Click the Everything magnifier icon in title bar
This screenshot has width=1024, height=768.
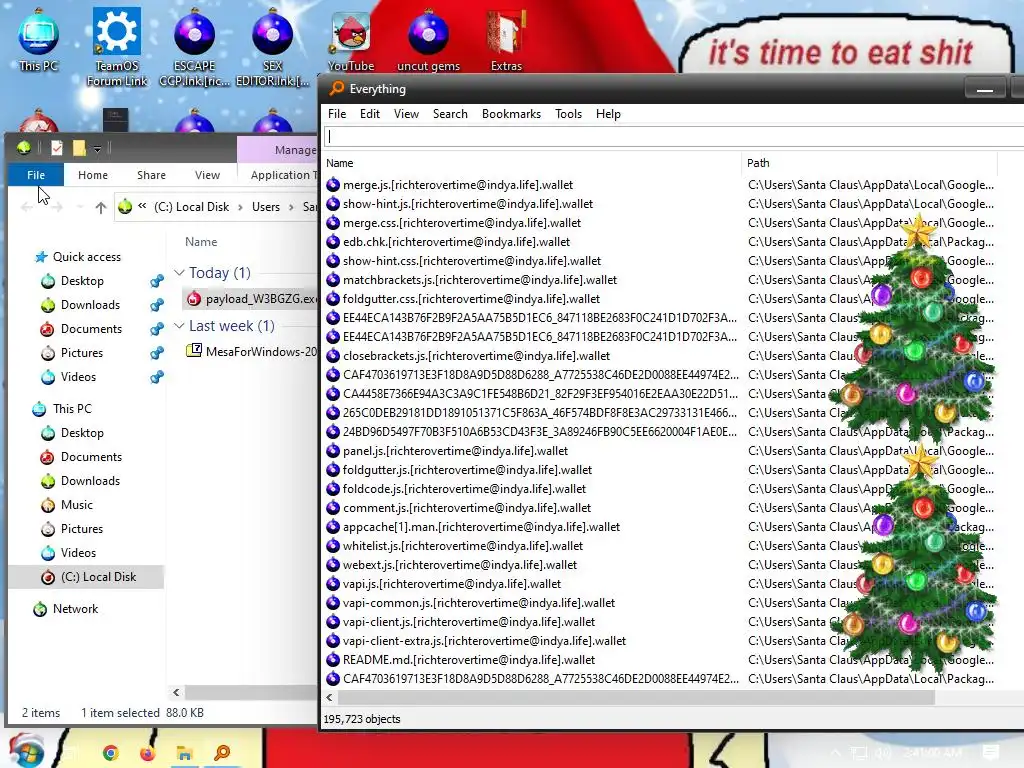point(337,88)
